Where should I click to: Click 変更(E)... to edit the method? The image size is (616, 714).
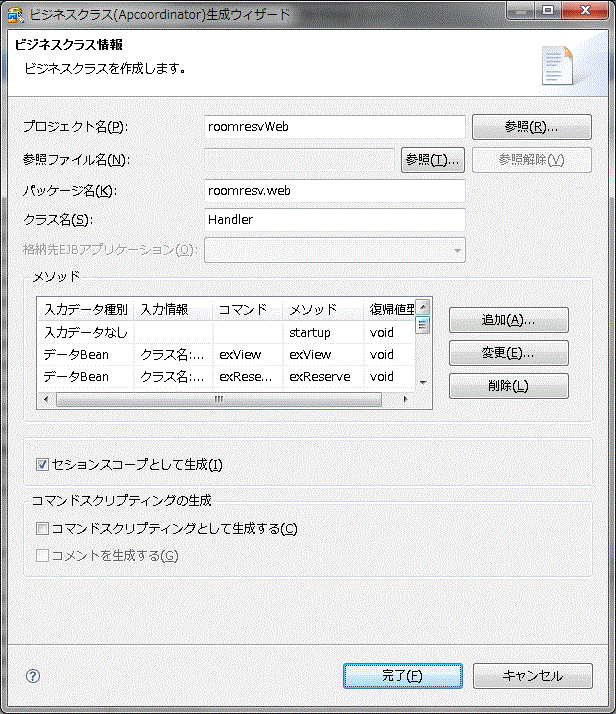point(509,353)
